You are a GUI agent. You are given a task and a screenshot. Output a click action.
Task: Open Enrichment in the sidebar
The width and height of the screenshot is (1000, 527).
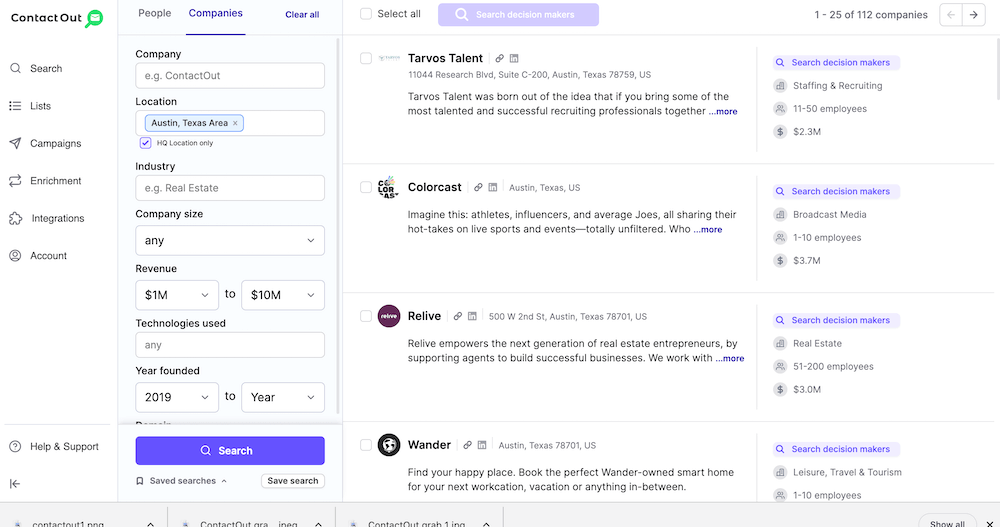point(45,181)
